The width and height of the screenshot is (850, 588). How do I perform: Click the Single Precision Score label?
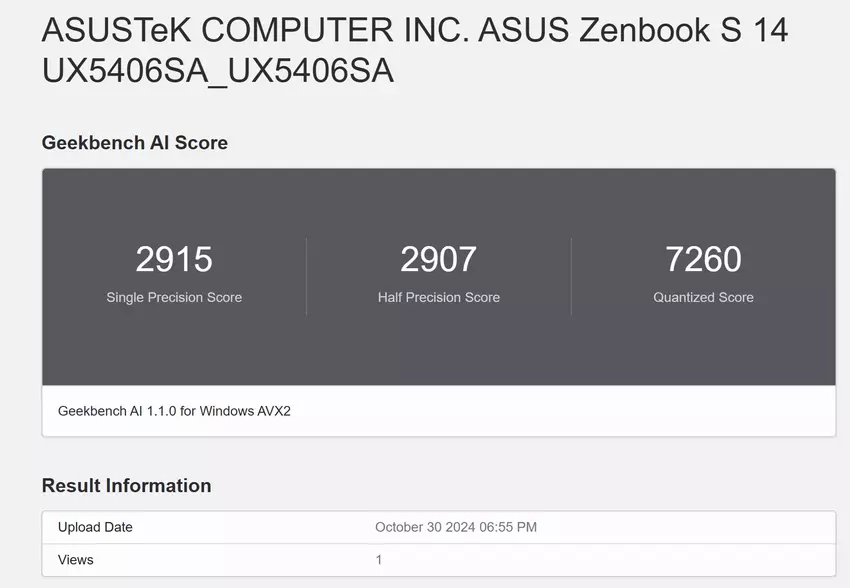click(174, 297)
